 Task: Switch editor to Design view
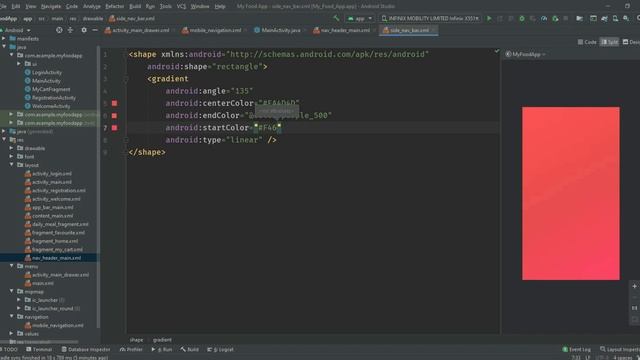(631, 42)
